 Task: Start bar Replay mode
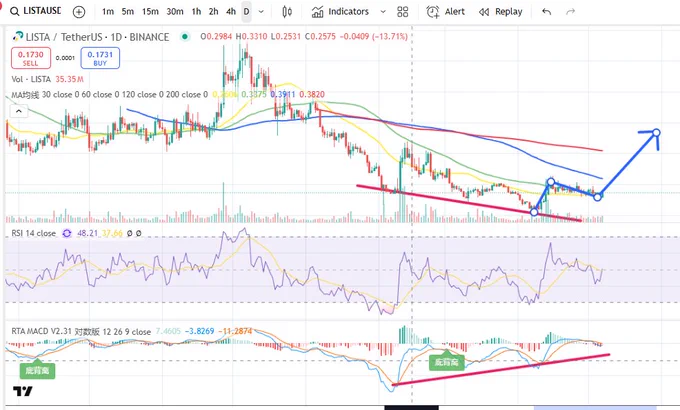click(500, 12)
